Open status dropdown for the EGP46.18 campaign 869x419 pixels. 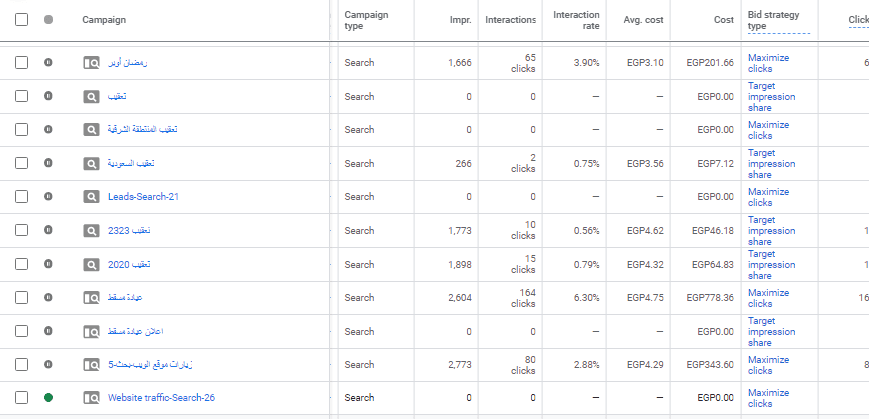(x=48, y=229)
